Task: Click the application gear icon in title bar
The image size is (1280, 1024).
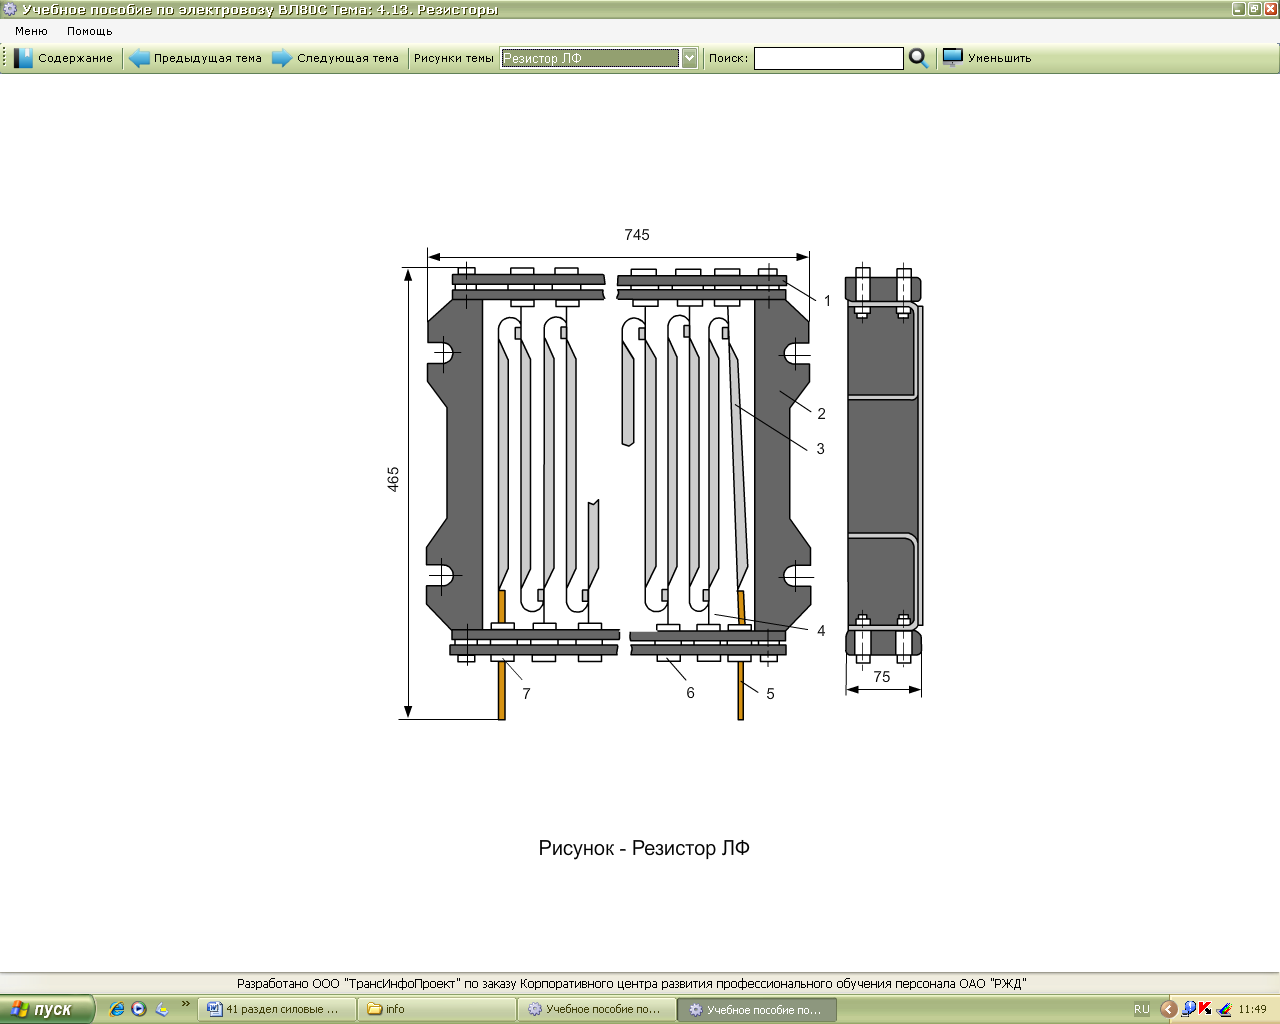Action: [x=10, y=9]
